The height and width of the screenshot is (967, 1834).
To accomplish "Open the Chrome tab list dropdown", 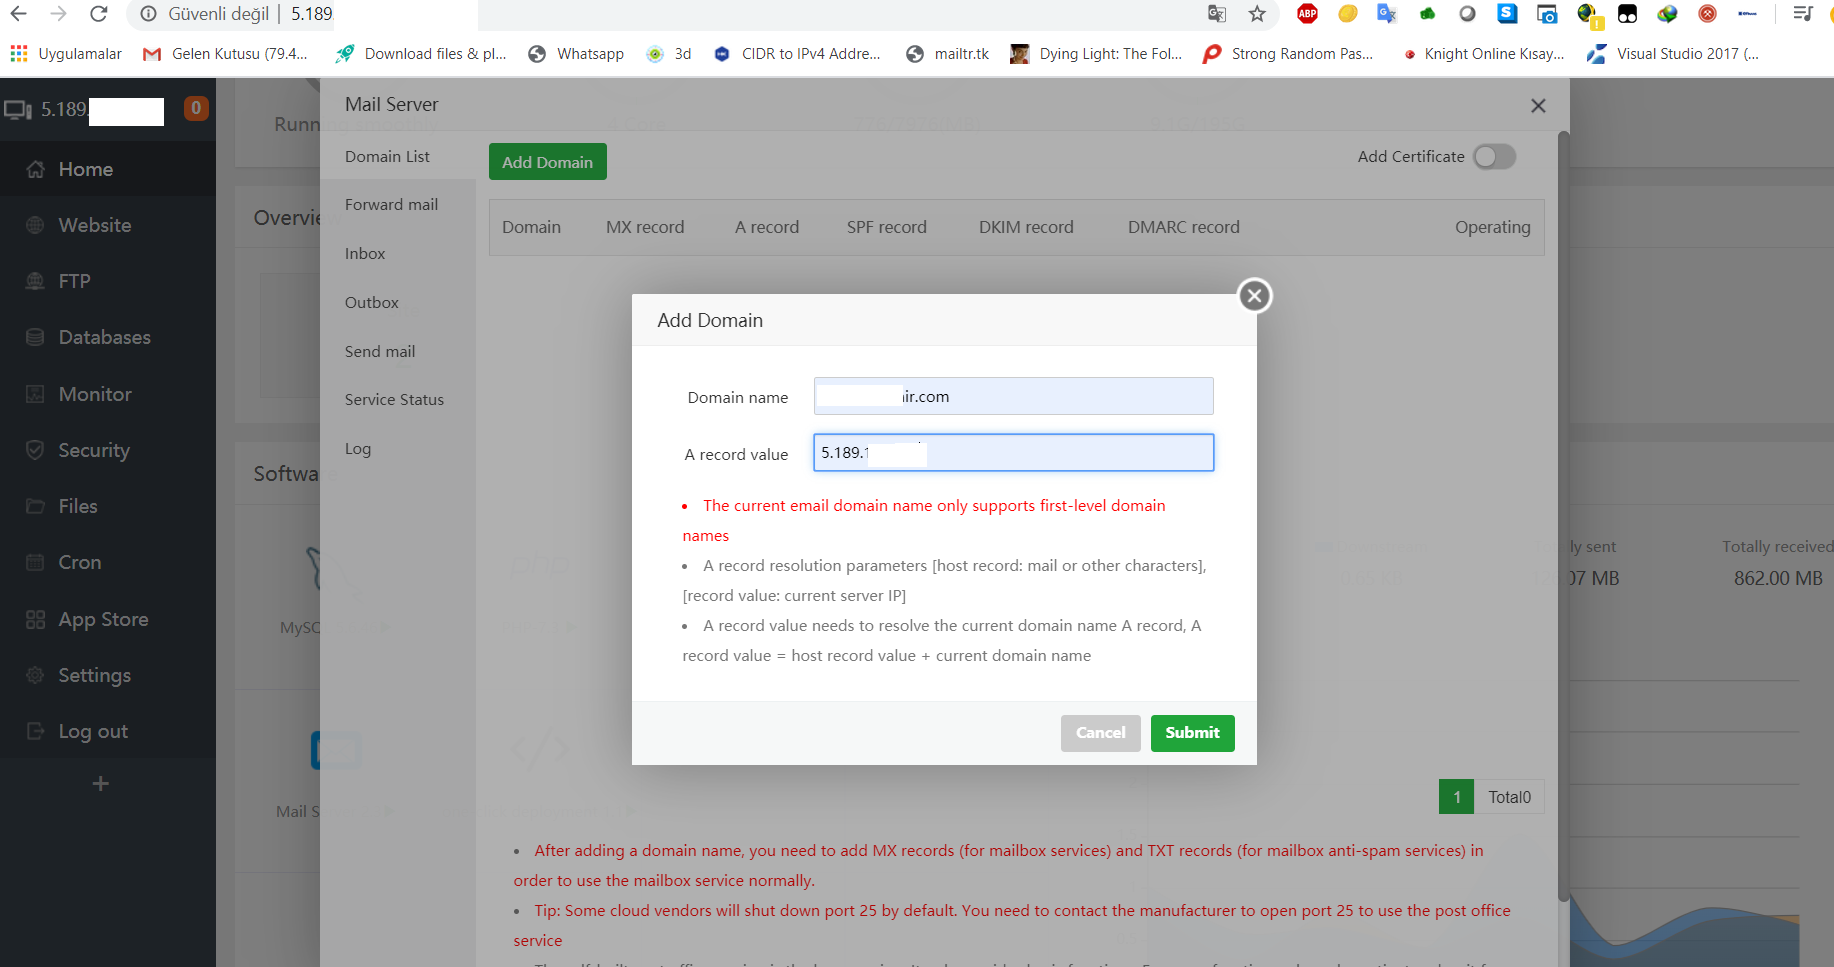I will pyautogui.click(x=1802, y=14).
